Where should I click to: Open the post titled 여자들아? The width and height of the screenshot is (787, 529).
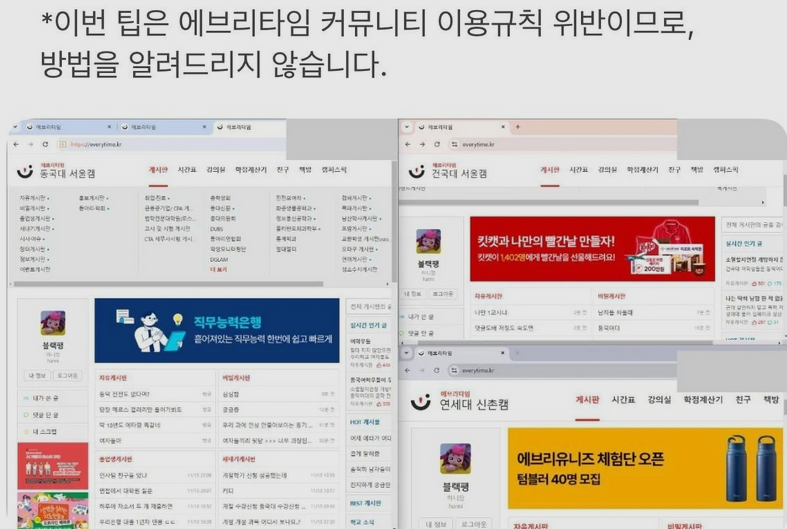tap(109, 441)
